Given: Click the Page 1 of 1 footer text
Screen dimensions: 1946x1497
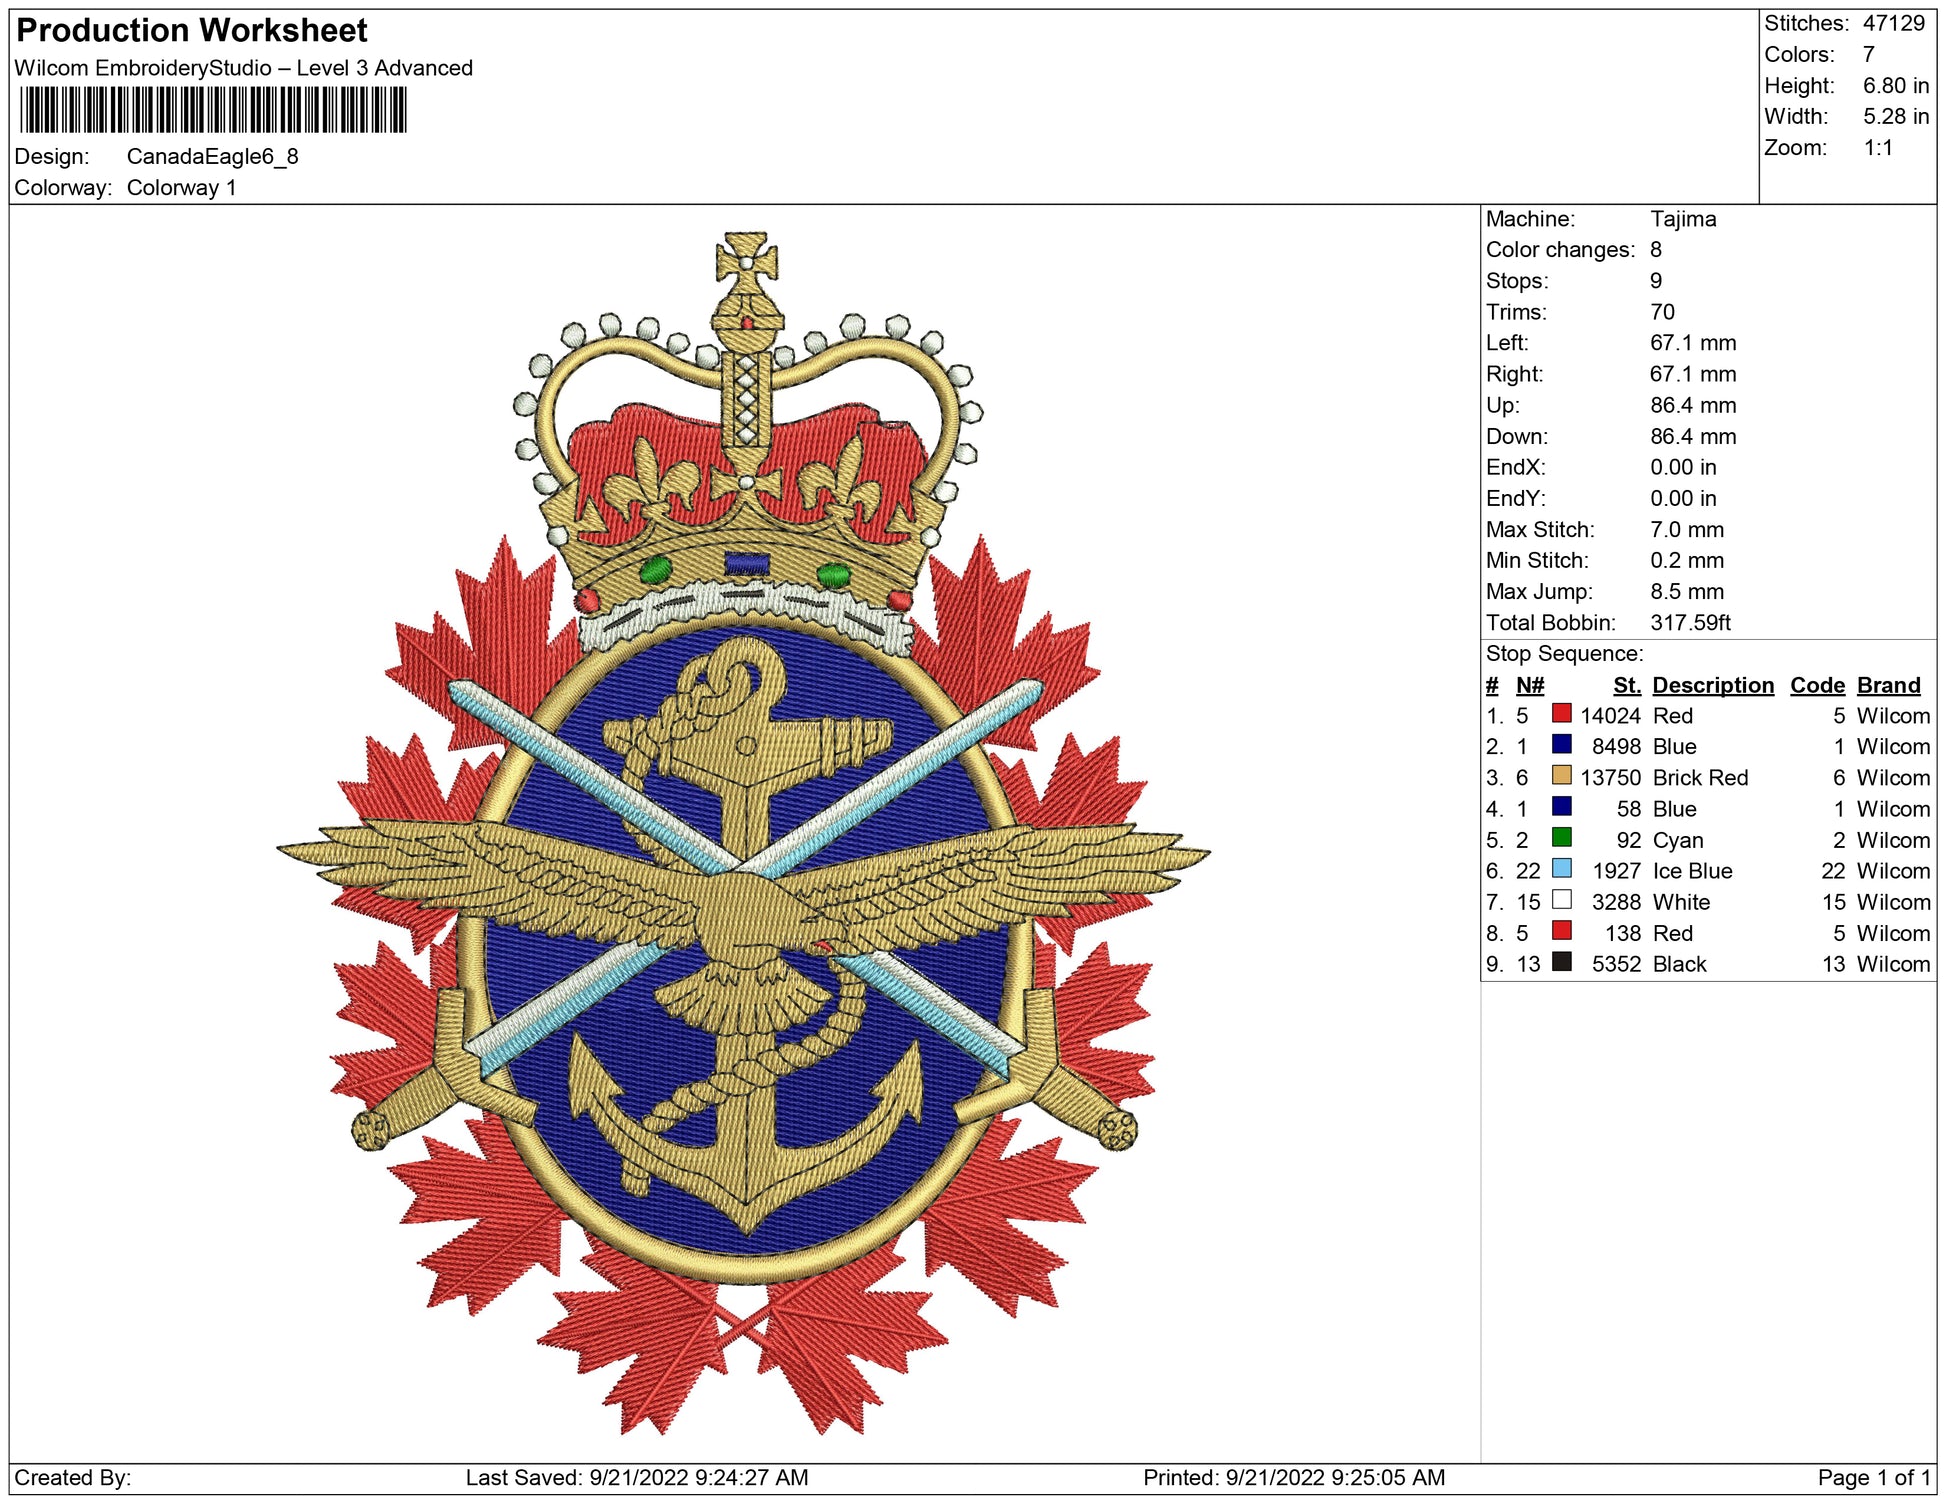Looking at the screenshot, I should [x=1873, y=1477].
